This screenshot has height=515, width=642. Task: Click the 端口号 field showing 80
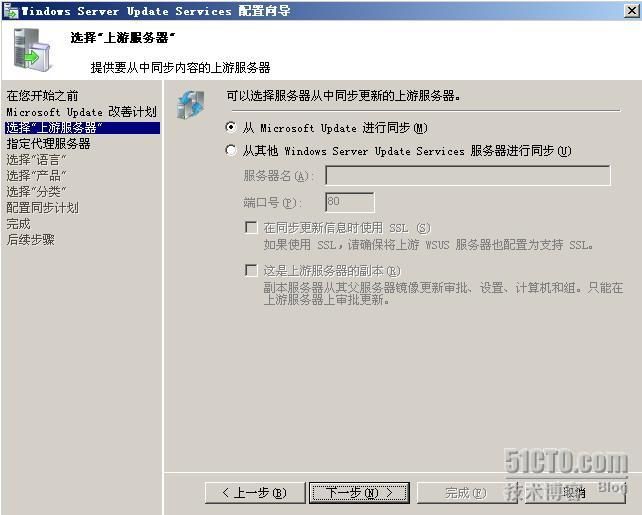tap(350, 202)
